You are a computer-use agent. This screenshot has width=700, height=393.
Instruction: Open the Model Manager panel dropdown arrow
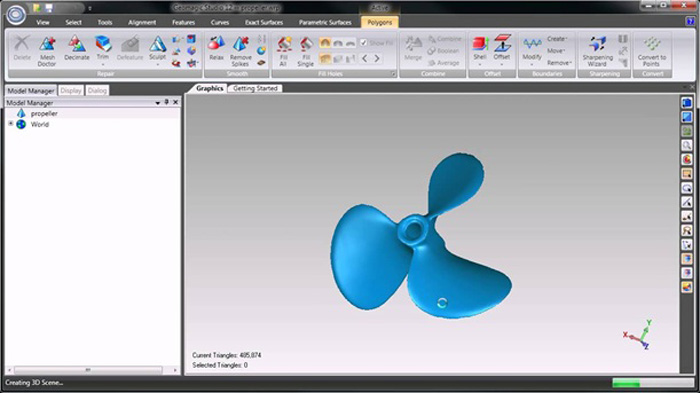(x=158, y=103)
